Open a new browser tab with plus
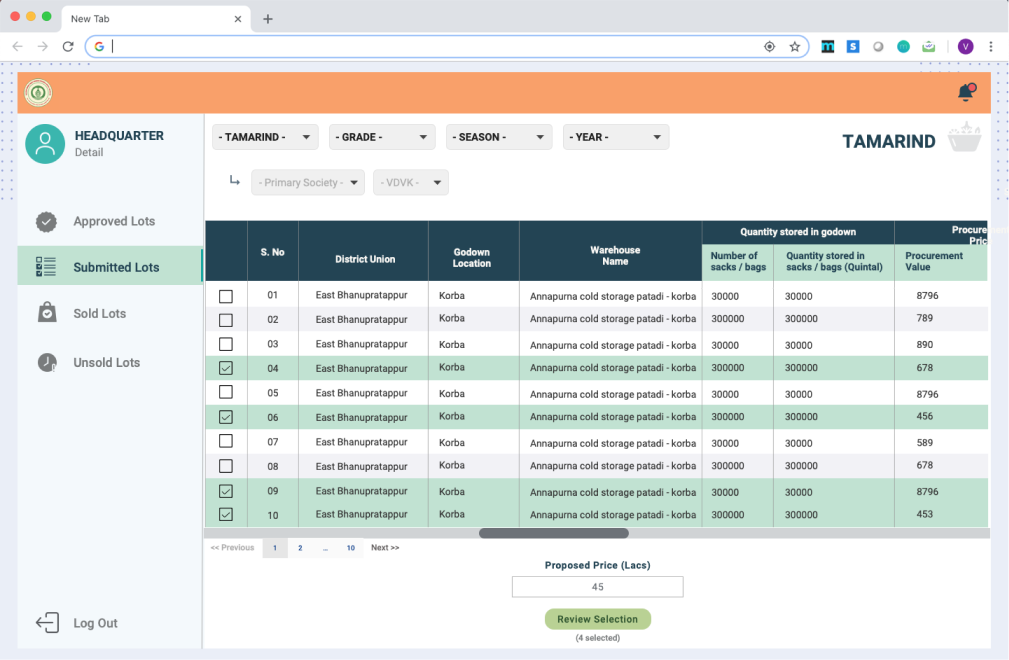 point(268,19)
